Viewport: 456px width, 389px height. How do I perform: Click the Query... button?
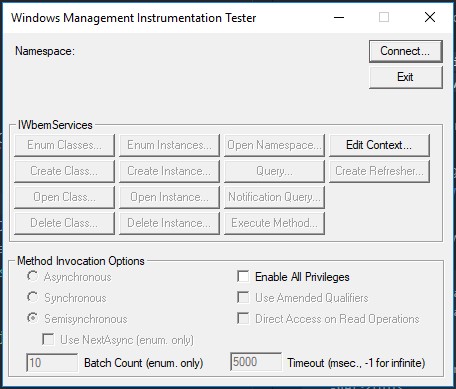click(274, 171)
